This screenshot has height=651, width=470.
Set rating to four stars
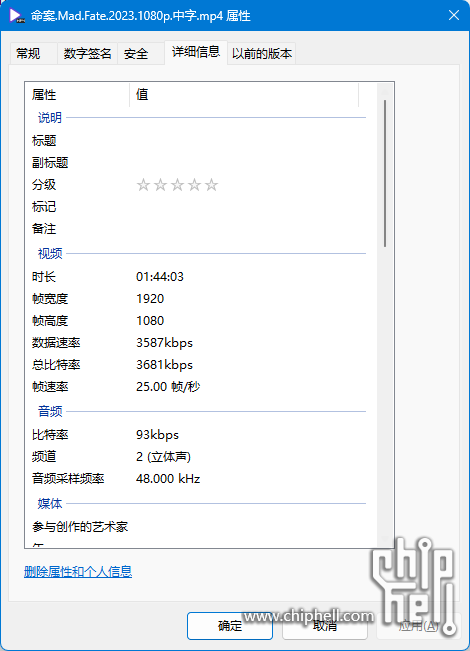194,185
